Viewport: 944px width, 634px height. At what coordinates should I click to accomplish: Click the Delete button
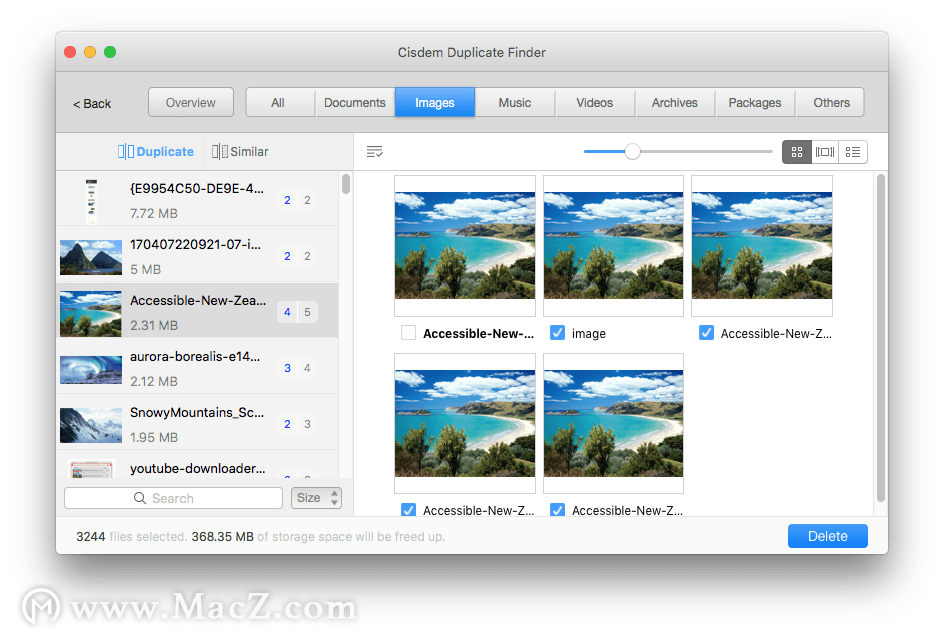pyautogui.click(x=828, y=536)
